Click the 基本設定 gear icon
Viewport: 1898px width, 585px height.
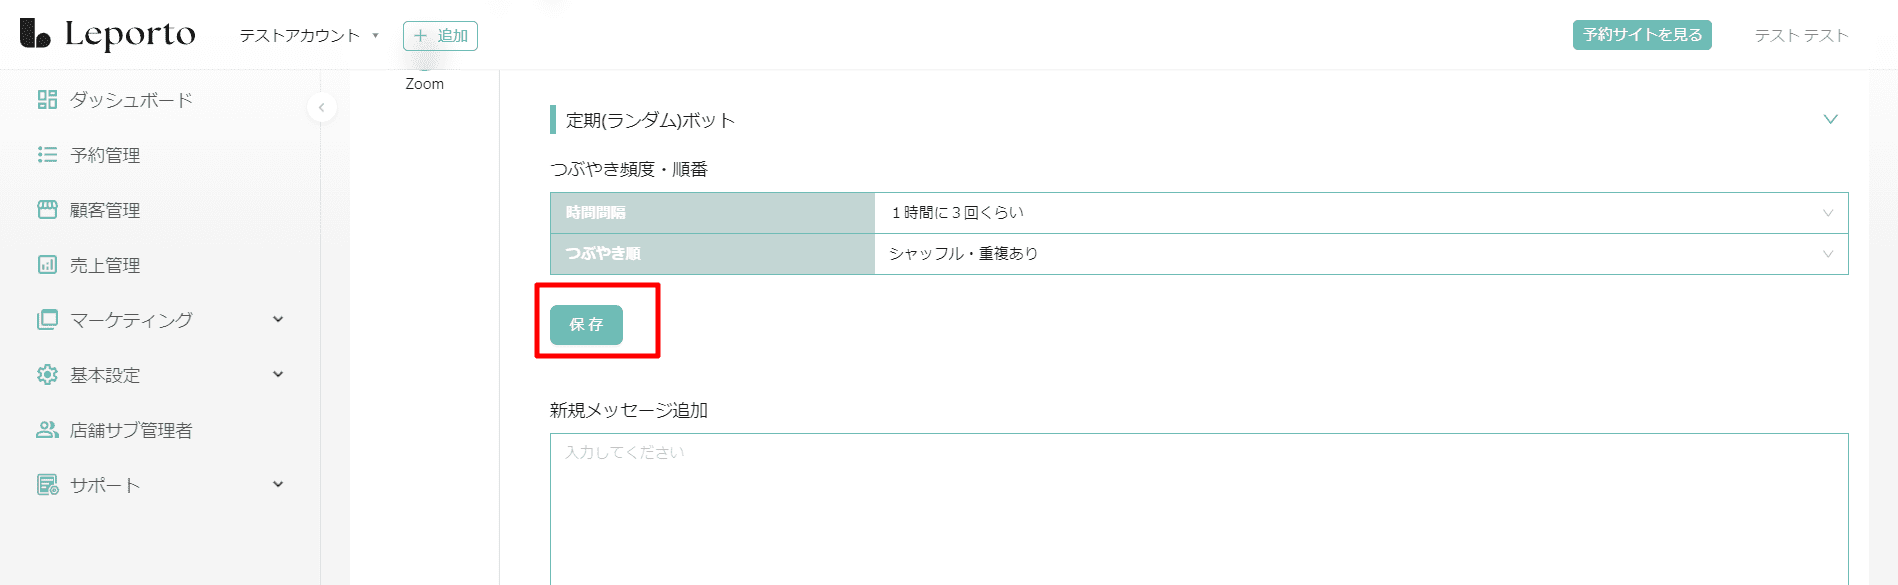coord(47,375)
